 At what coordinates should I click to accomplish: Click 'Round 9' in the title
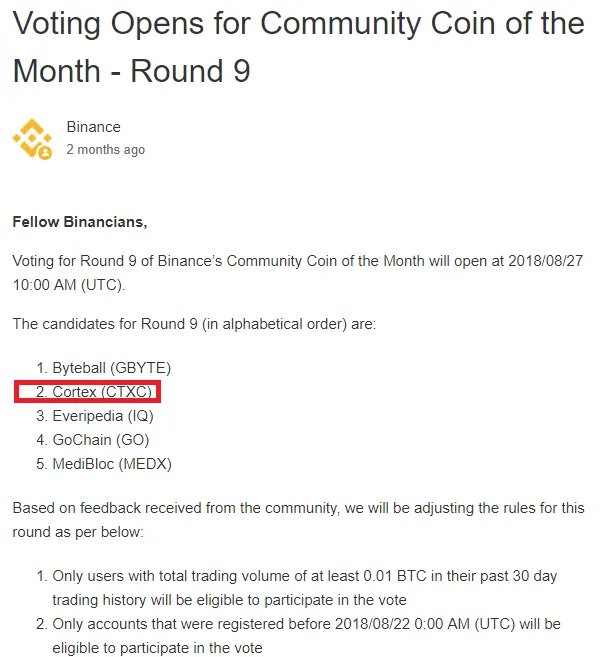coord(190,71)
